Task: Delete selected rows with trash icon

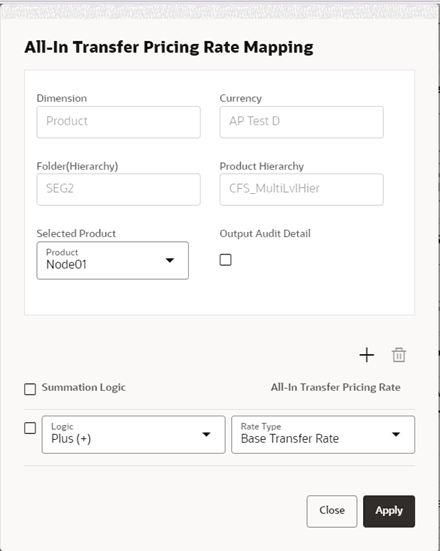Action: [x=399, y=355]
